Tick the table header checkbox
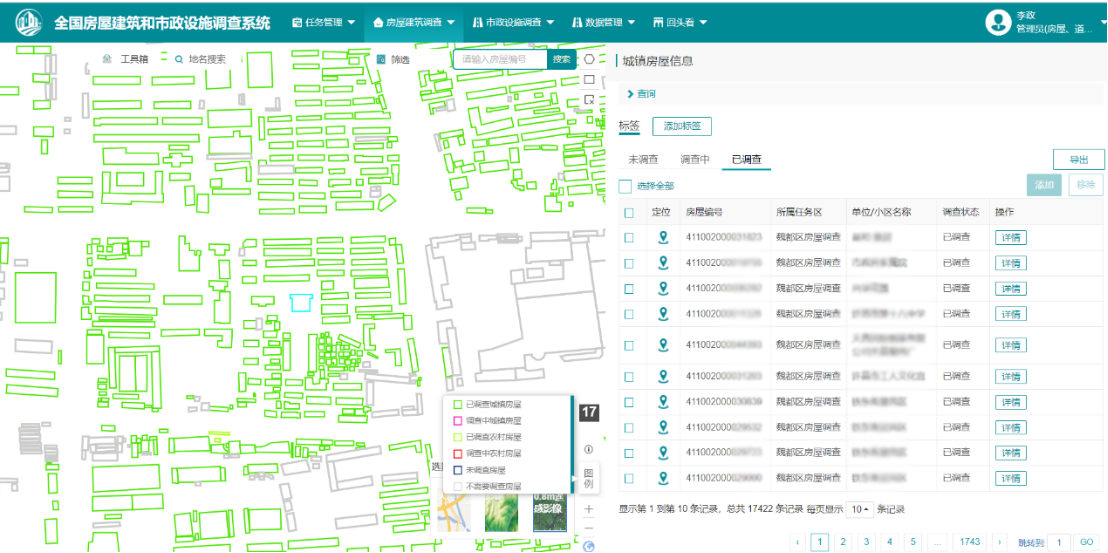The height and width of the screenshot is (553, 1108). point(629,212)
